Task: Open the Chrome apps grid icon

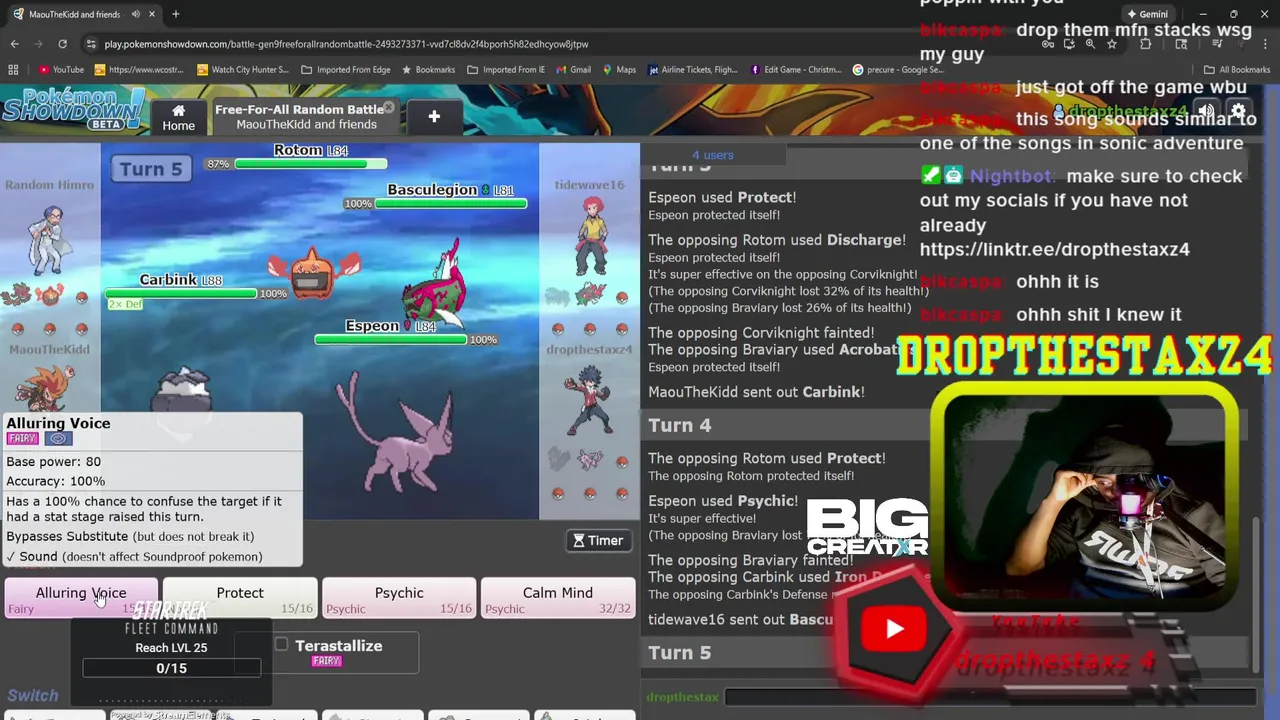Action: point(13,70)
